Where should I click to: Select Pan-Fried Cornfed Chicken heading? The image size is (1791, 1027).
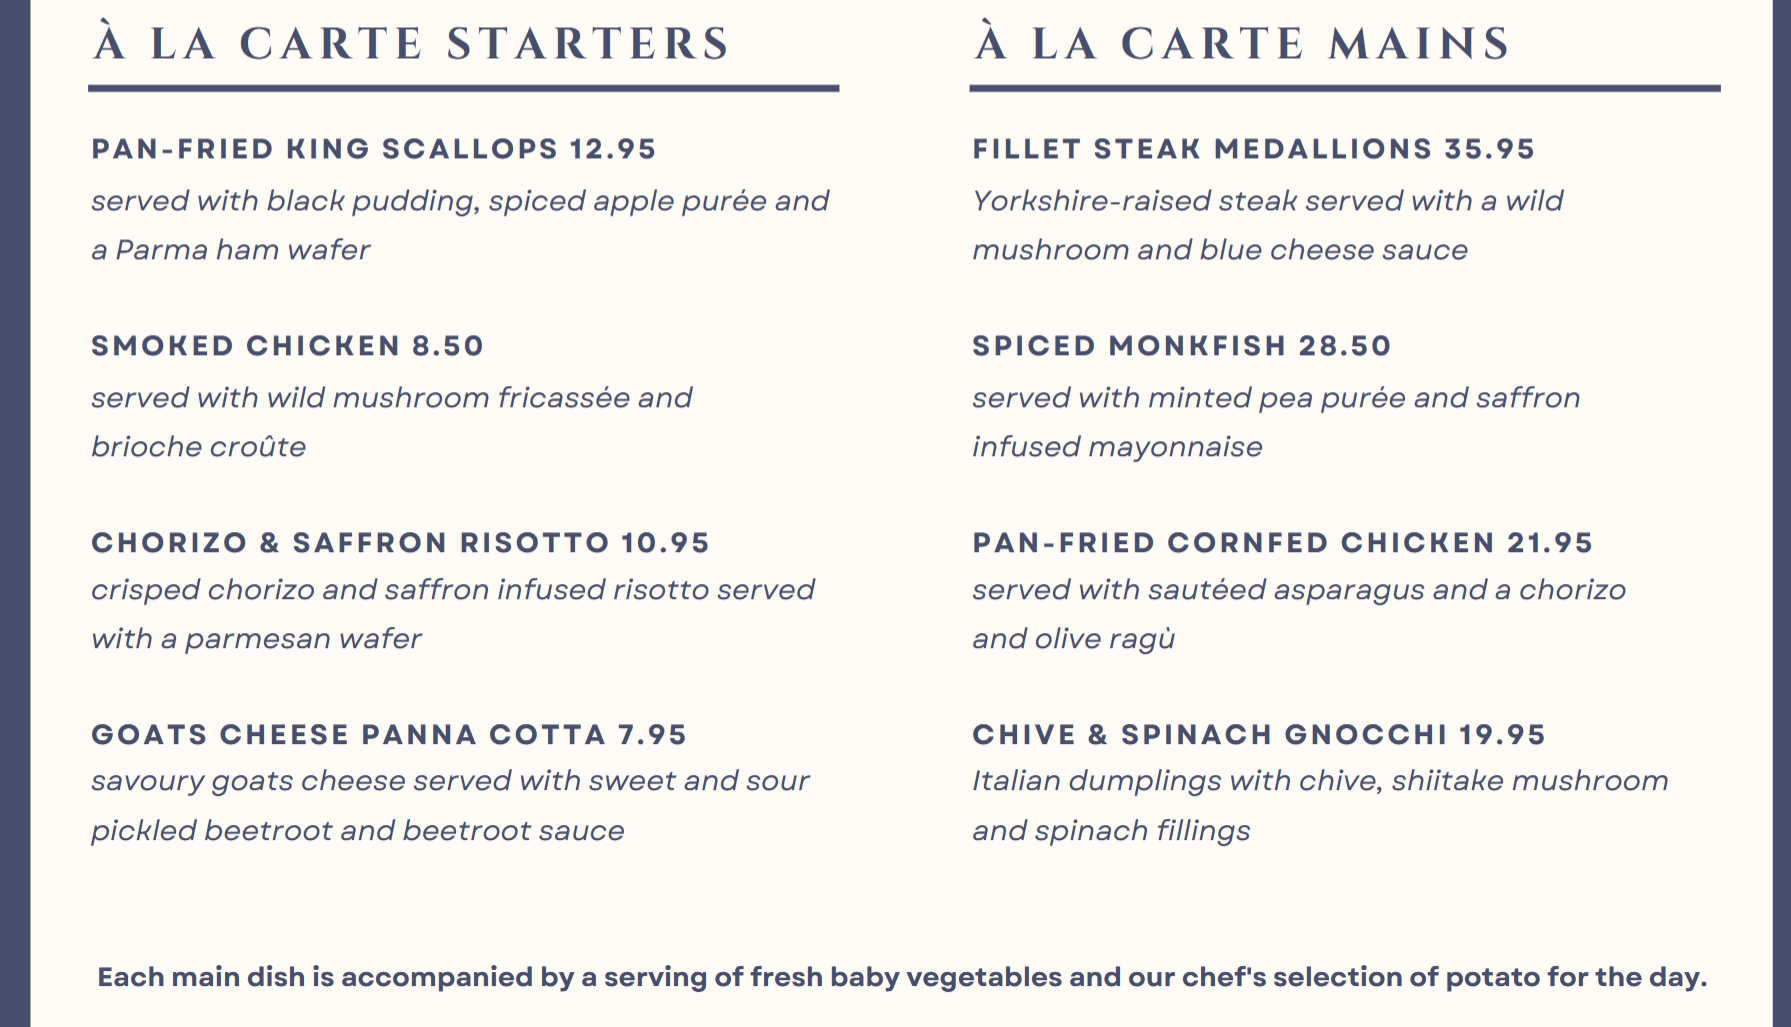(1282, 543)
